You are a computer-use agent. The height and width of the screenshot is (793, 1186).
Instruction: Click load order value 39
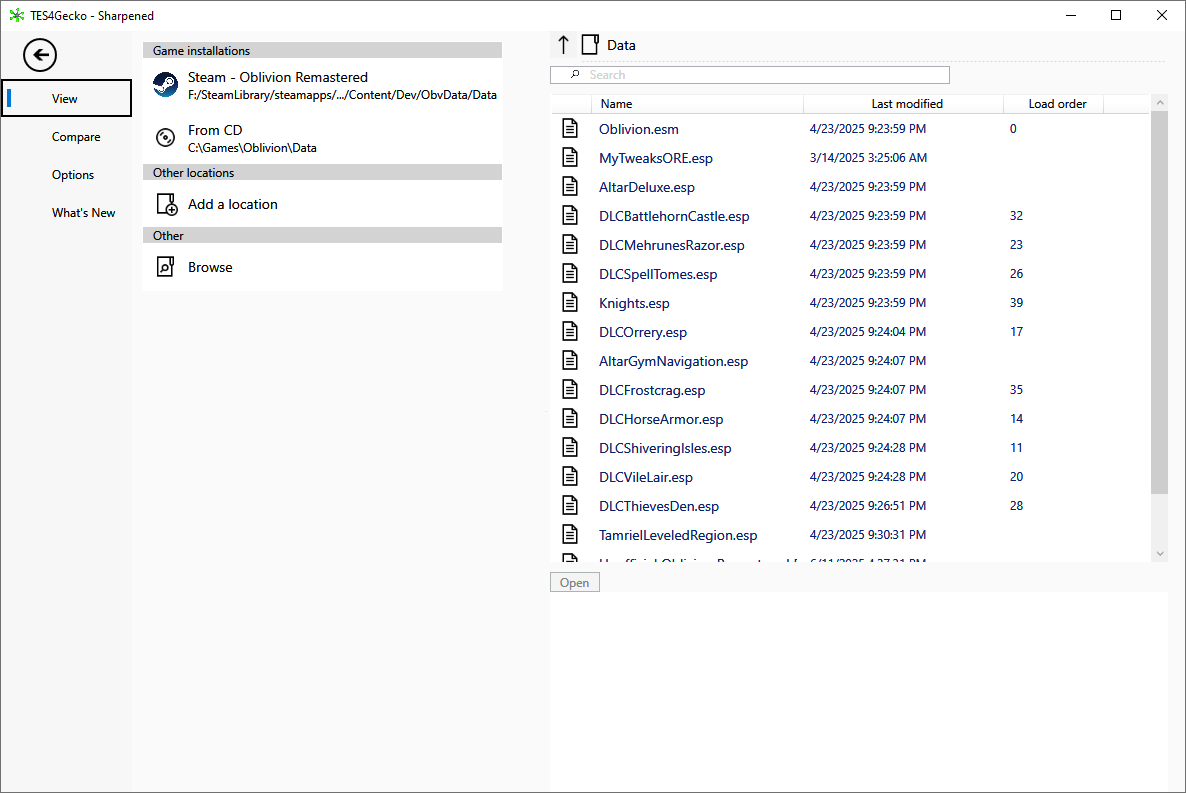[1017, 303]
